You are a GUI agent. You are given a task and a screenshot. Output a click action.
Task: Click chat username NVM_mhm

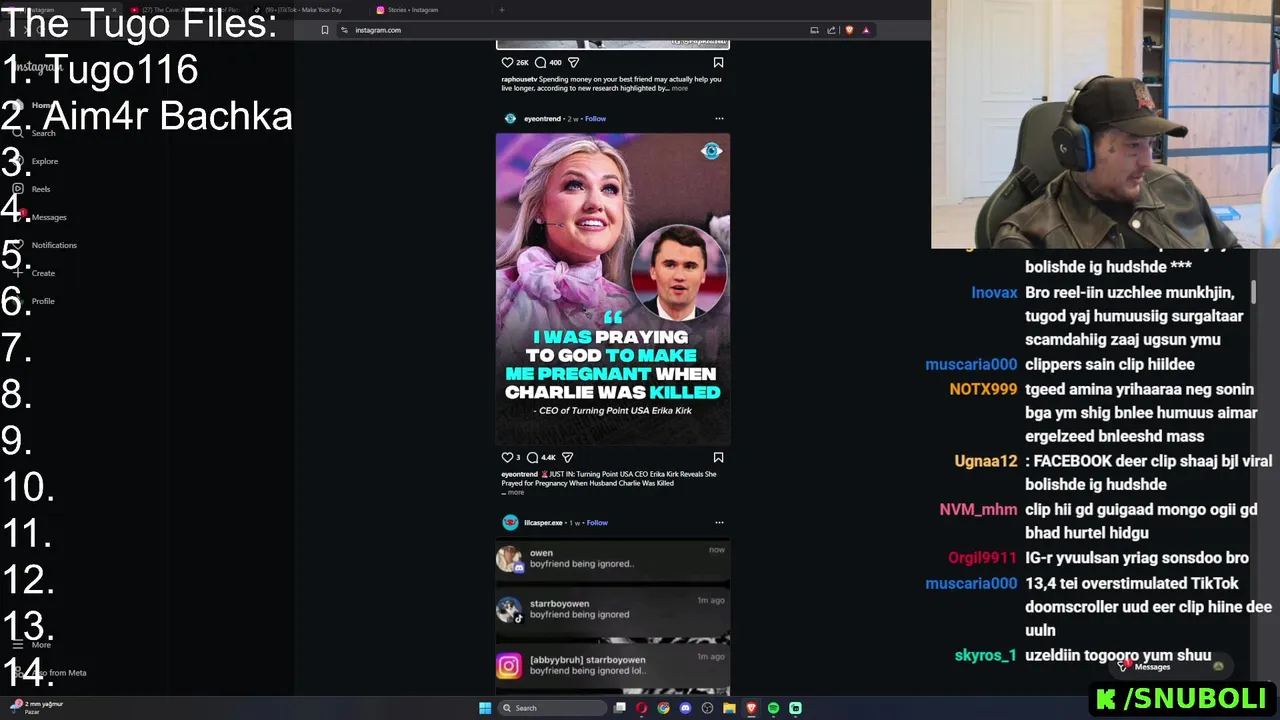pos(978,509)
